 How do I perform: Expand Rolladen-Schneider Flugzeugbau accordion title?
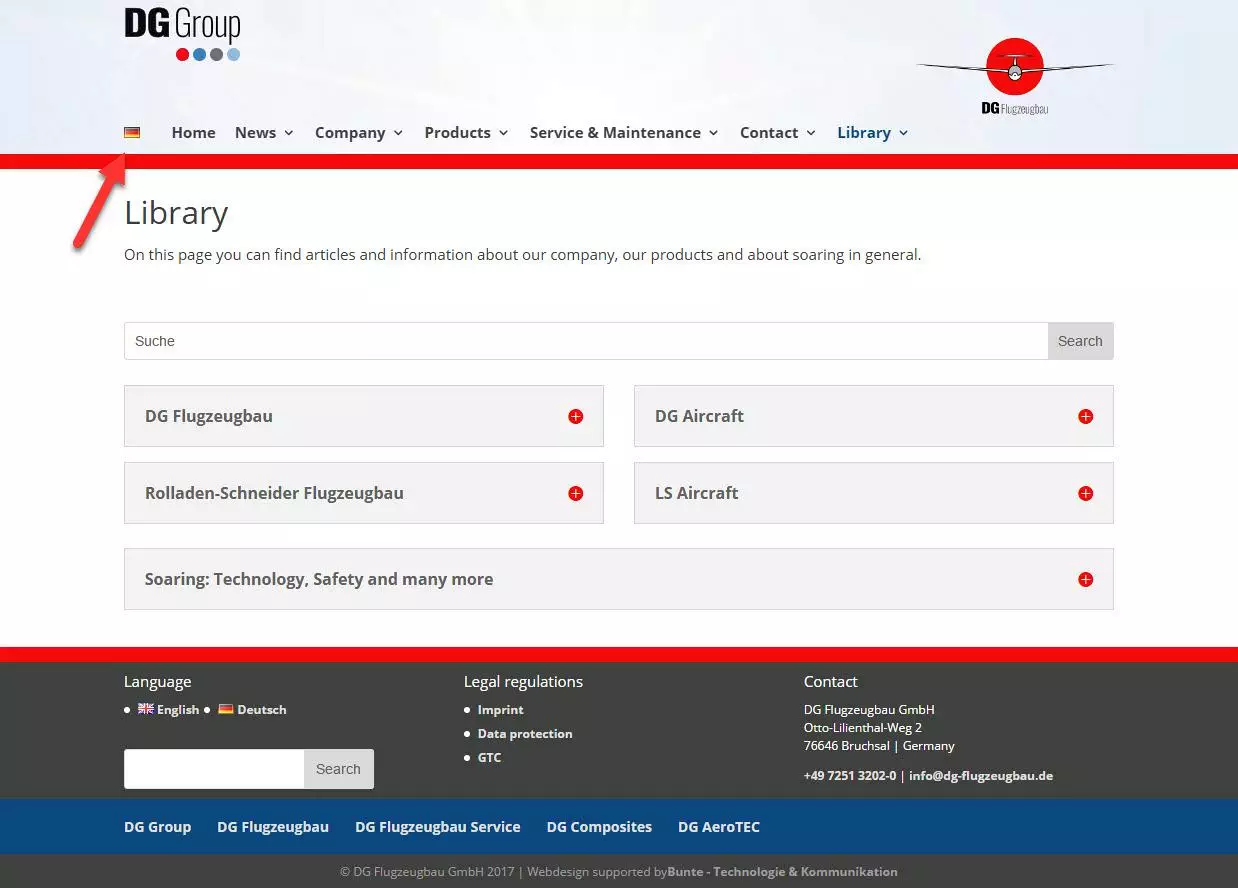click(x=274, y=493)
